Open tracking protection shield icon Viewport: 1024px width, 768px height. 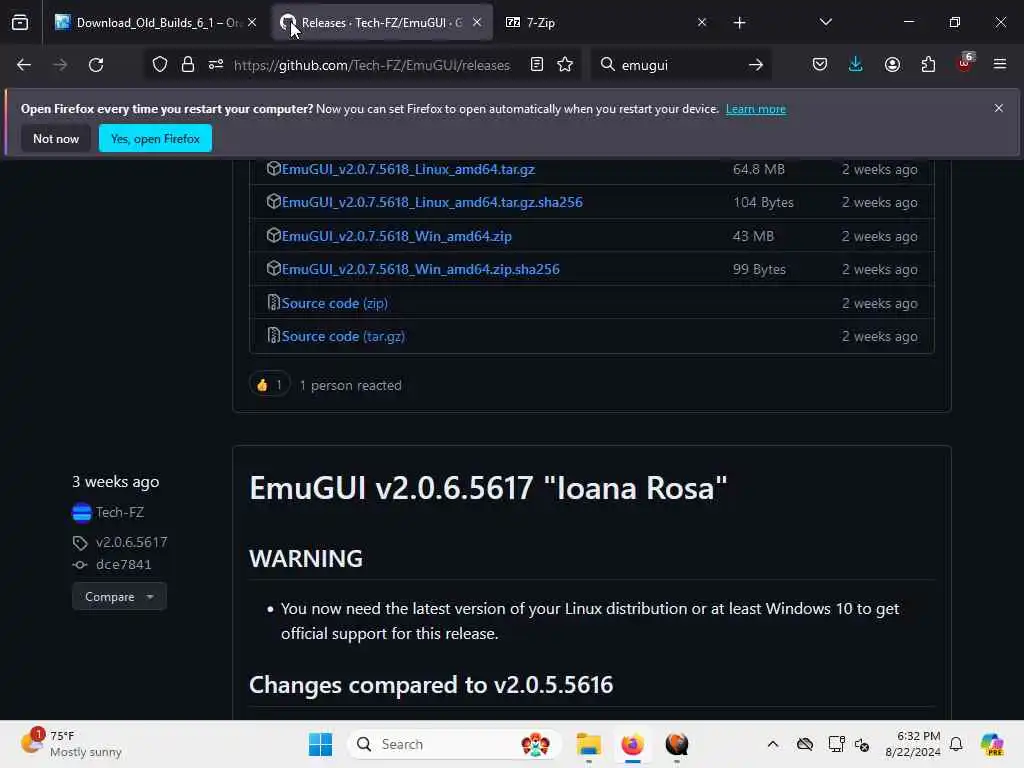coord(160,65)
